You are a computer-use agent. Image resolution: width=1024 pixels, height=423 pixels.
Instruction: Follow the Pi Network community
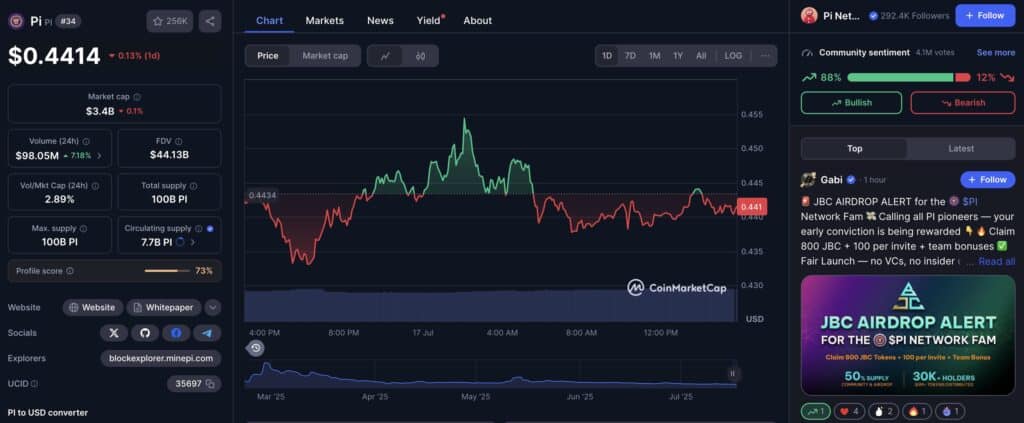pyautogui.click(x=985, y=16)
